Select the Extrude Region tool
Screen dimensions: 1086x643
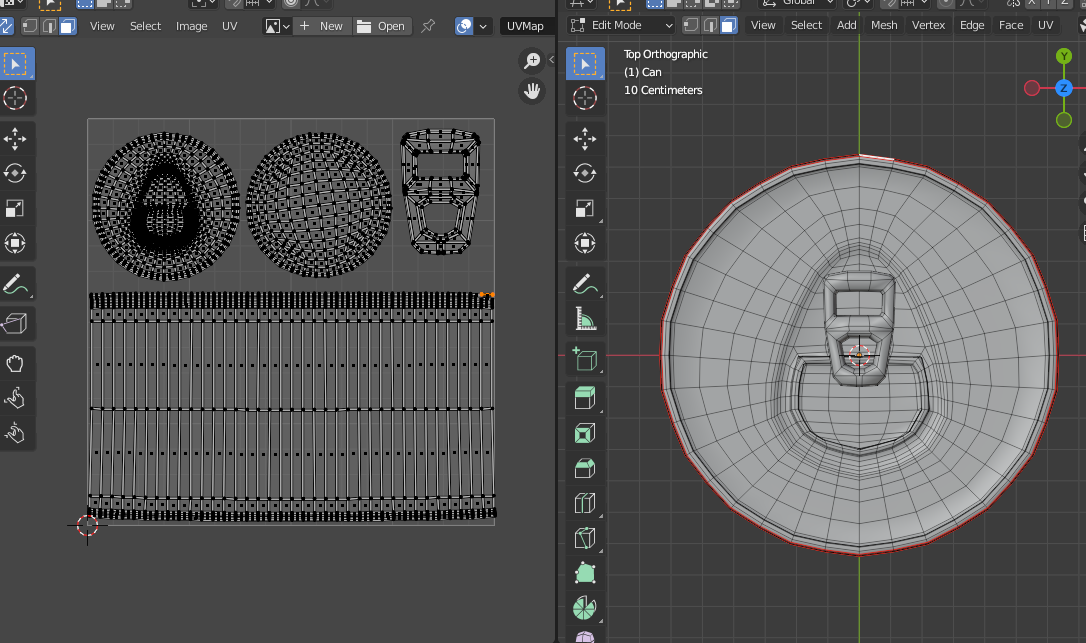pyautogui.click(x=585, y=397)
